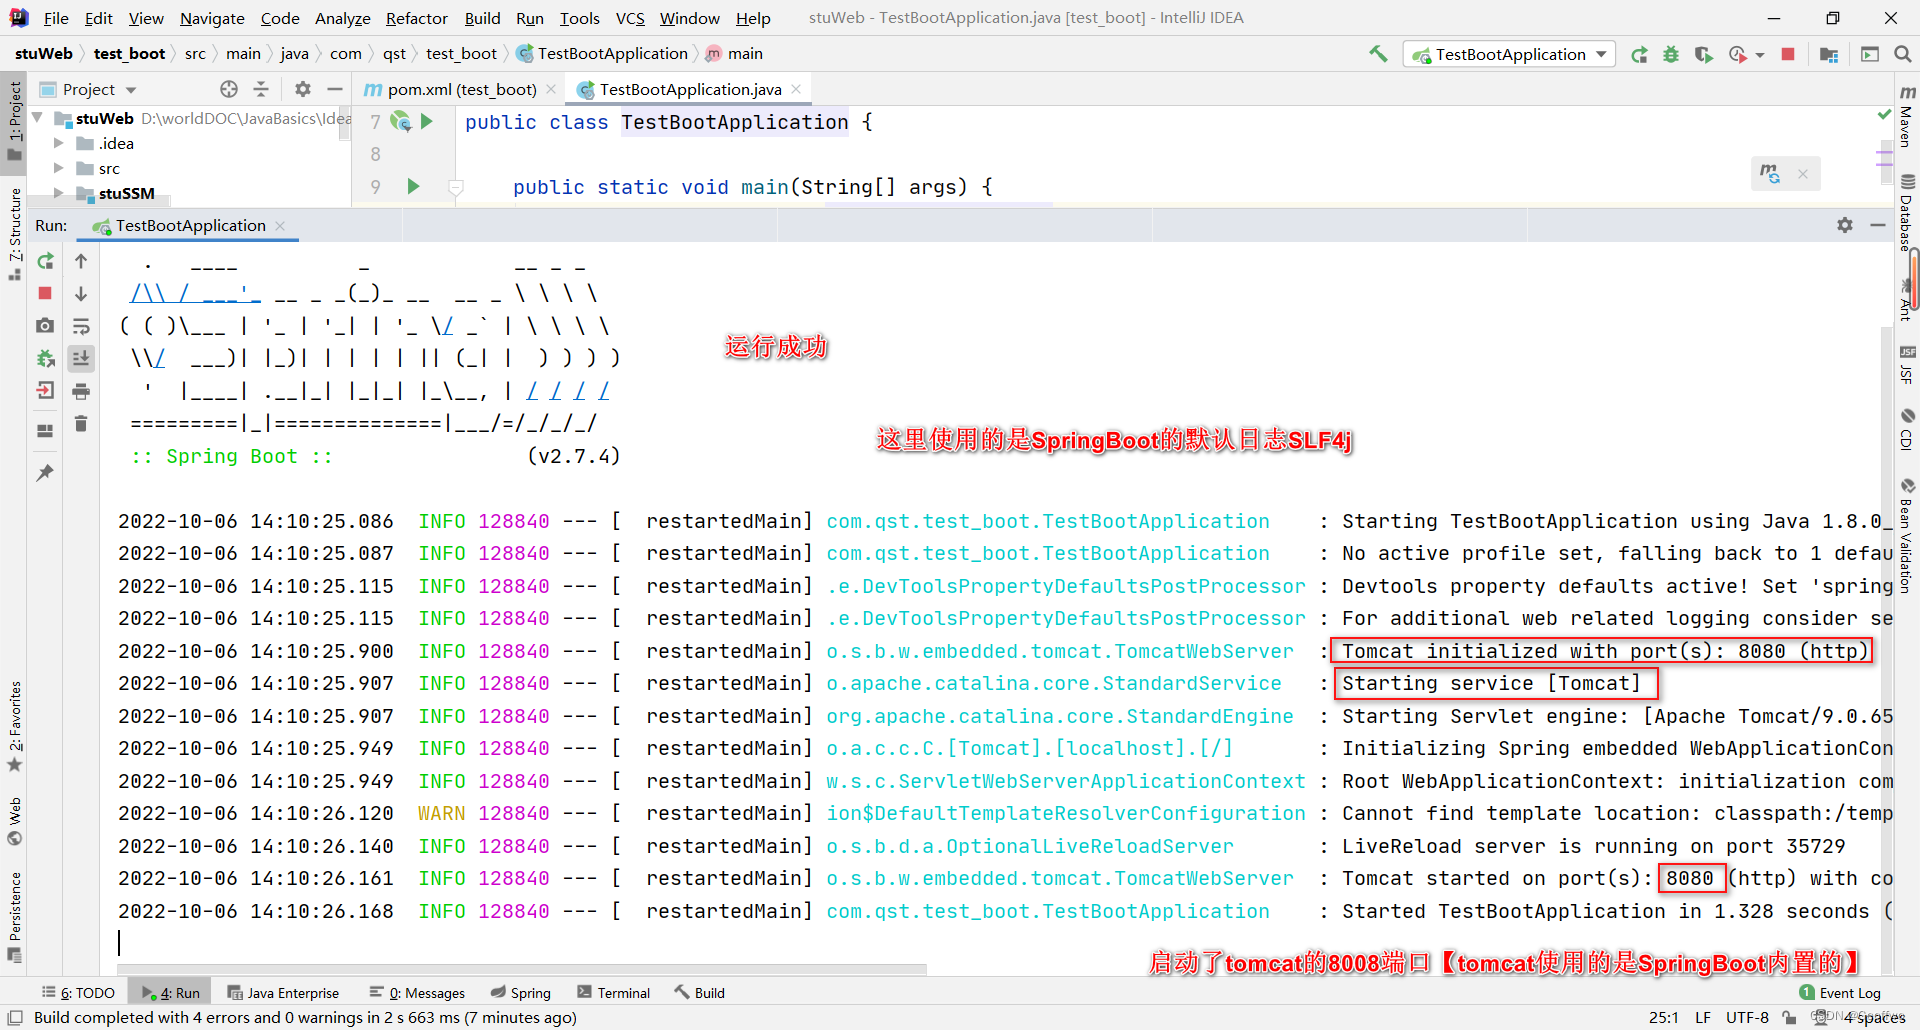Load Maven changes floating icon
The image size is (1920, 1030).
[x=1770, y=174]
